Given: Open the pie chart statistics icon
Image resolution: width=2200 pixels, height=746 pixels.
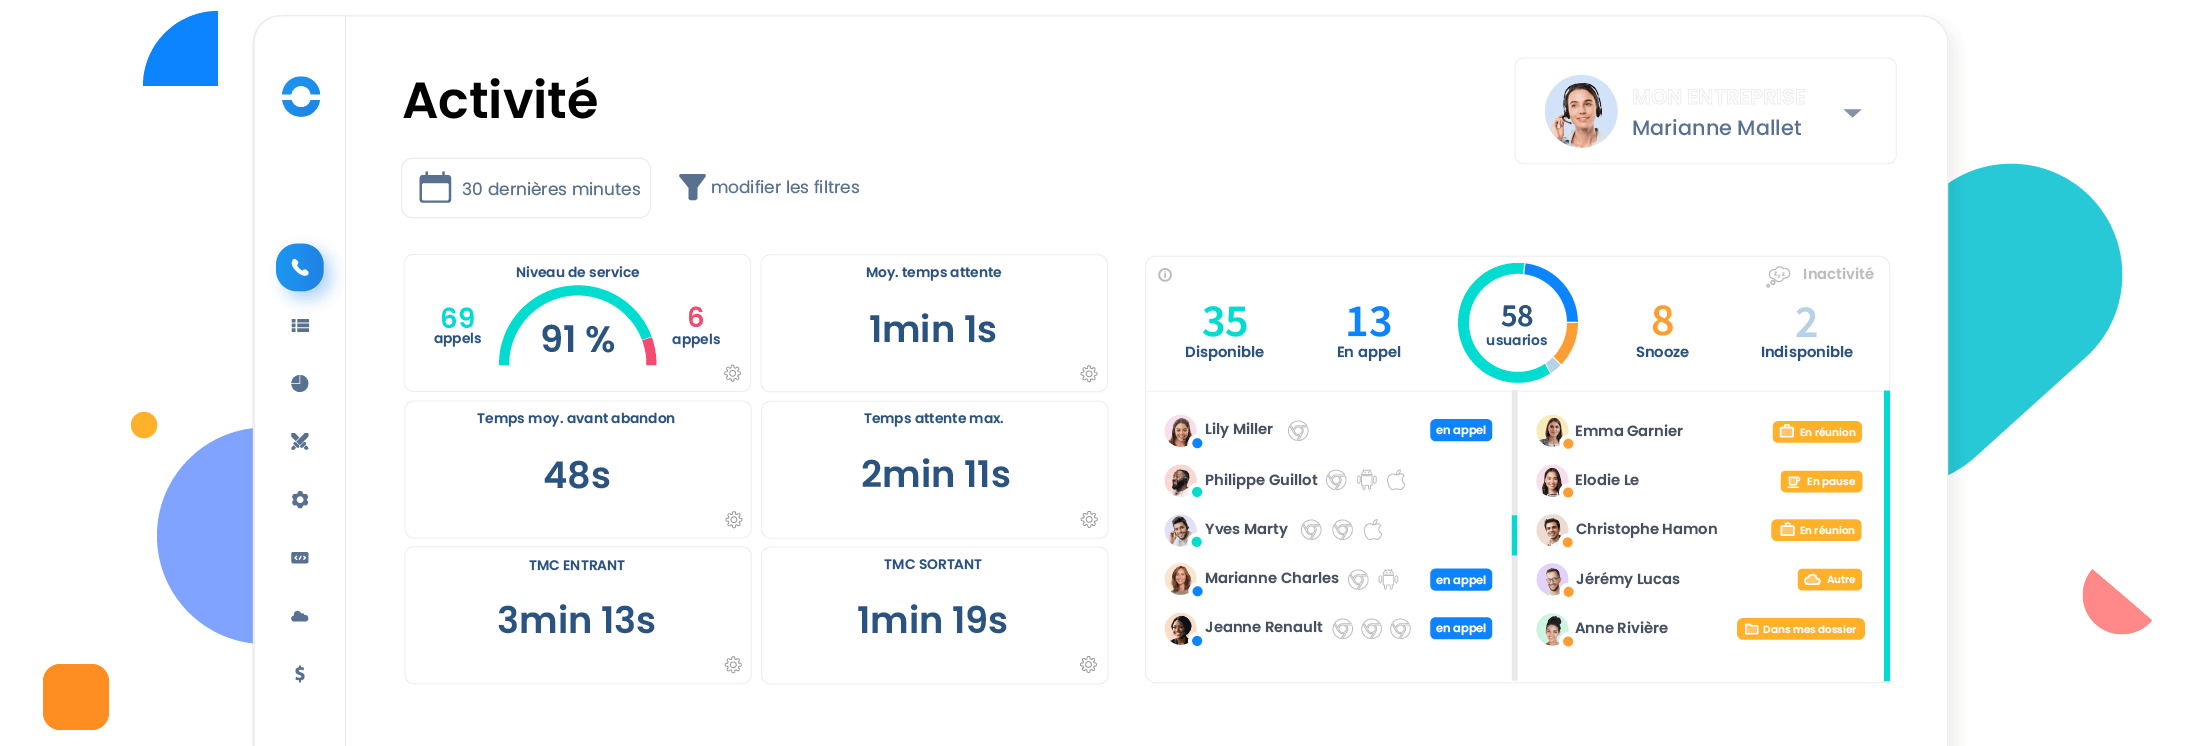Looking at the screenshot, I should (300, 383).
